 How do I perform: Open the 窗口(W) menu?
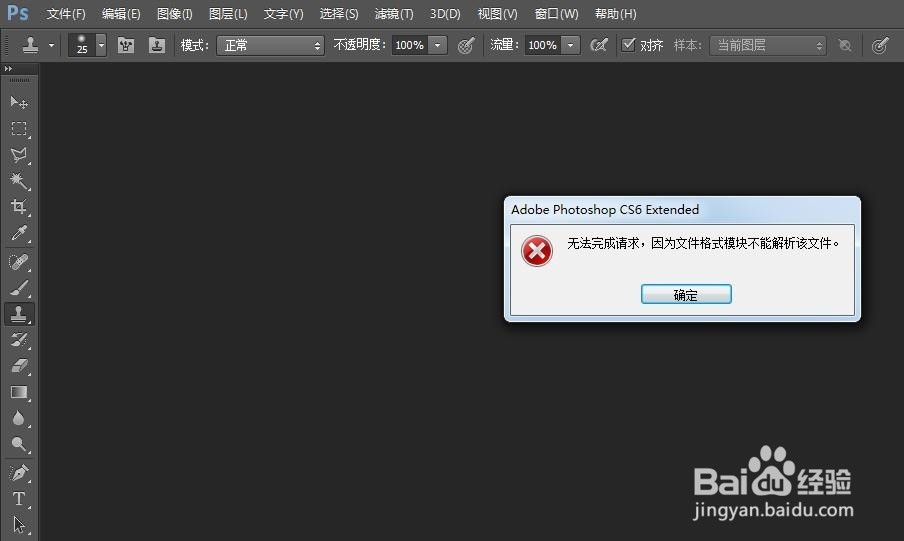pyautogui.click(x=556, y=14)
